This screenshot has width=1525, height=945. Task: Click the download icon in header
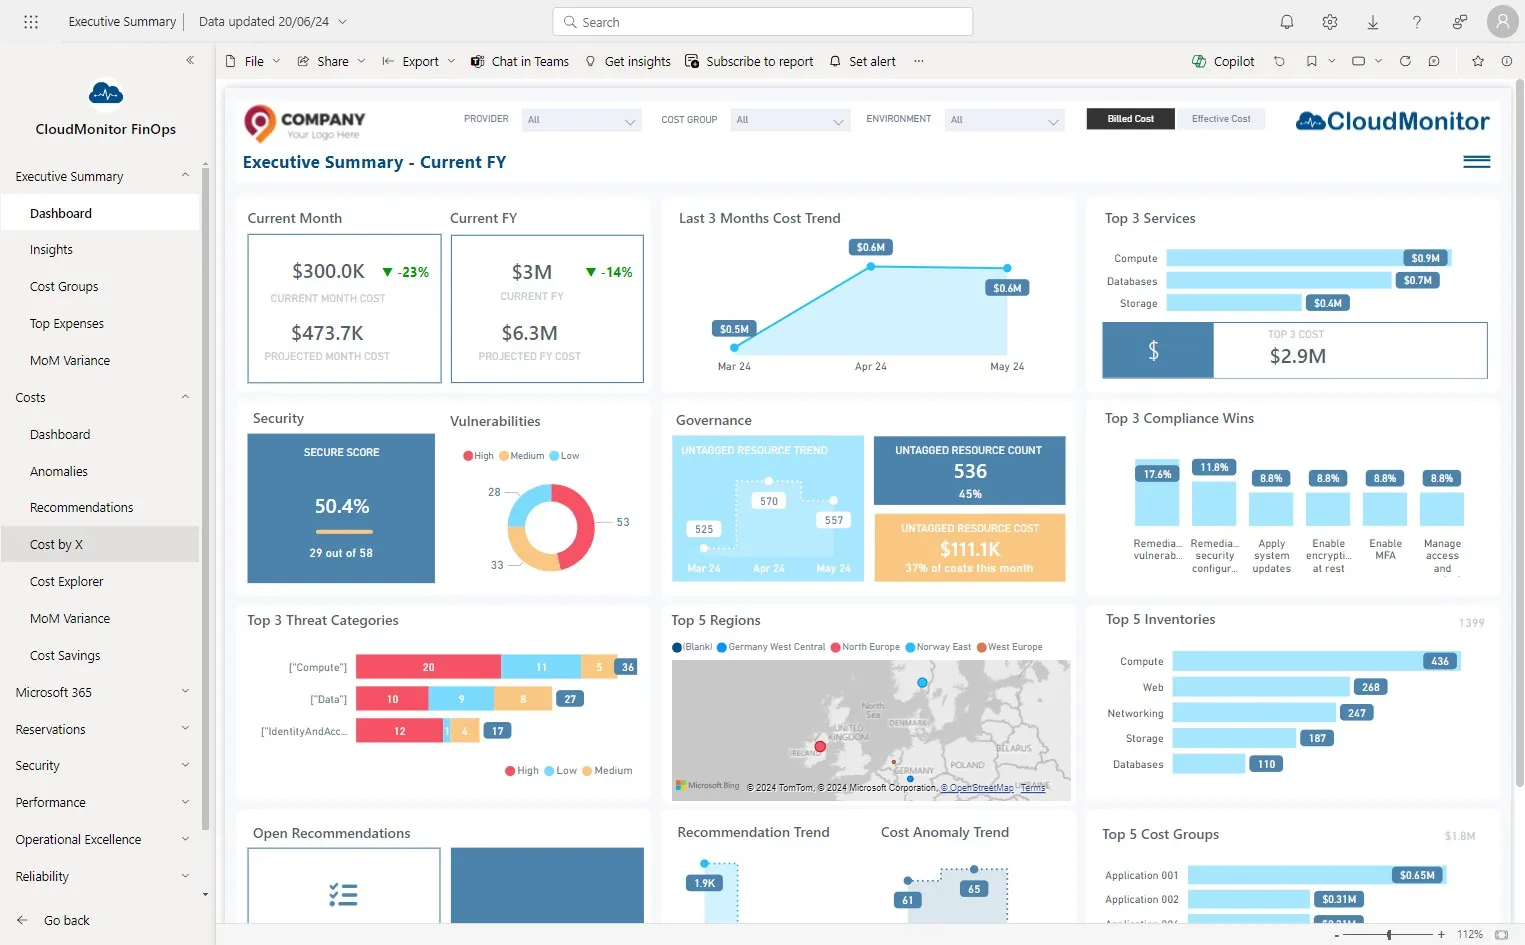pos(1373,21)
